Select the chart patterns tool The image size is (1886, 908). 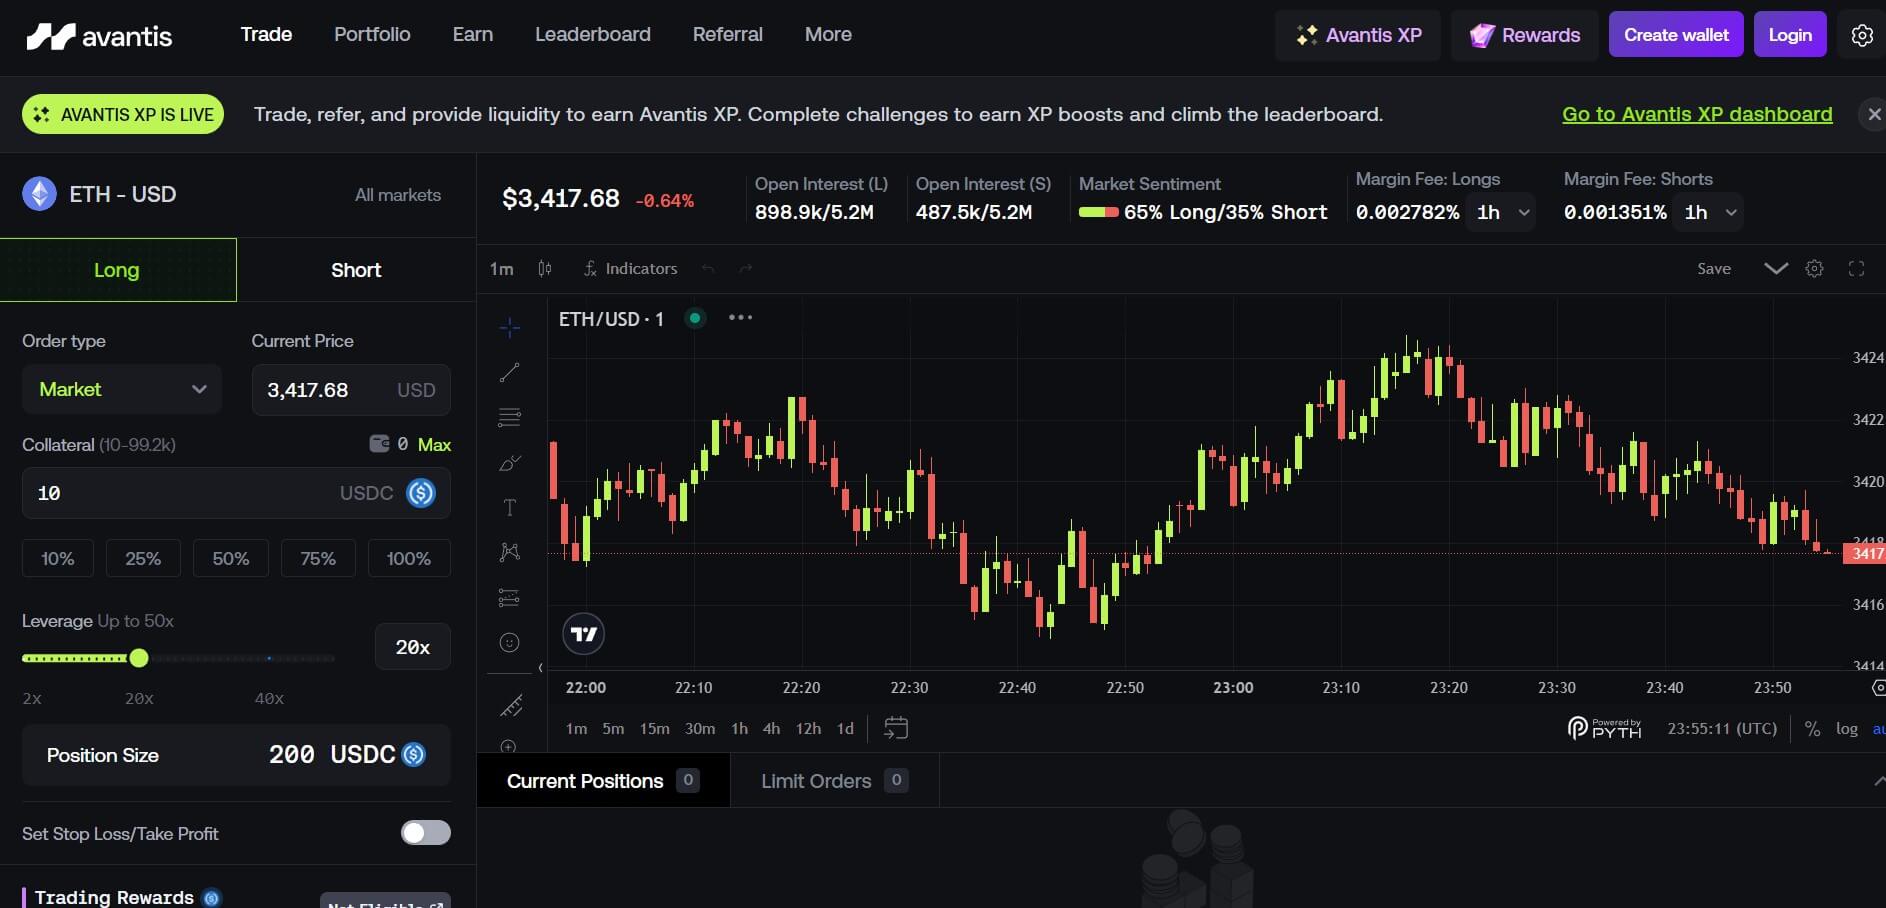click(x=509, y=552)
